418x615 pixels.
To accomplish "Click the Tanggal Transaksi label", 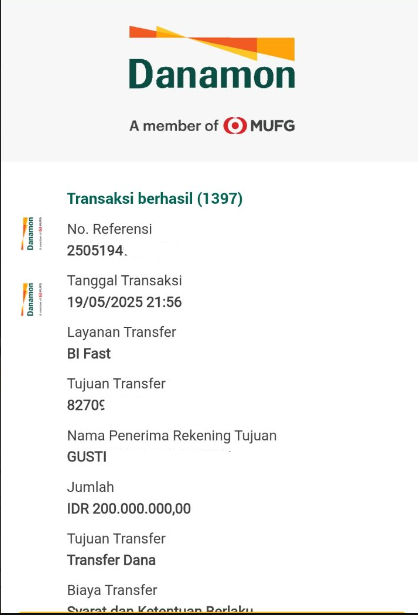I will tap(124, 280).
